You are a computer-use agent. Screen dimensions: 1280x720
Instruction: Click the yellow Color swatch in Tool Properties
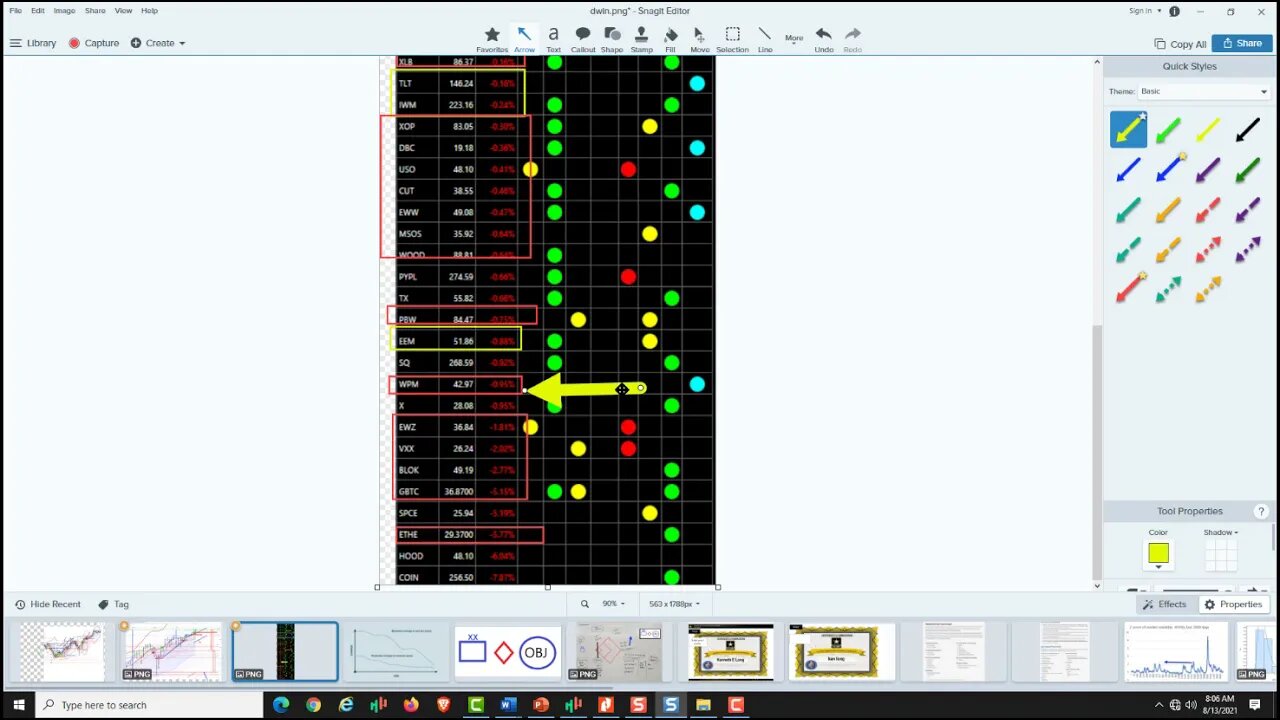pyautogui.click(x=1158, y=552)
